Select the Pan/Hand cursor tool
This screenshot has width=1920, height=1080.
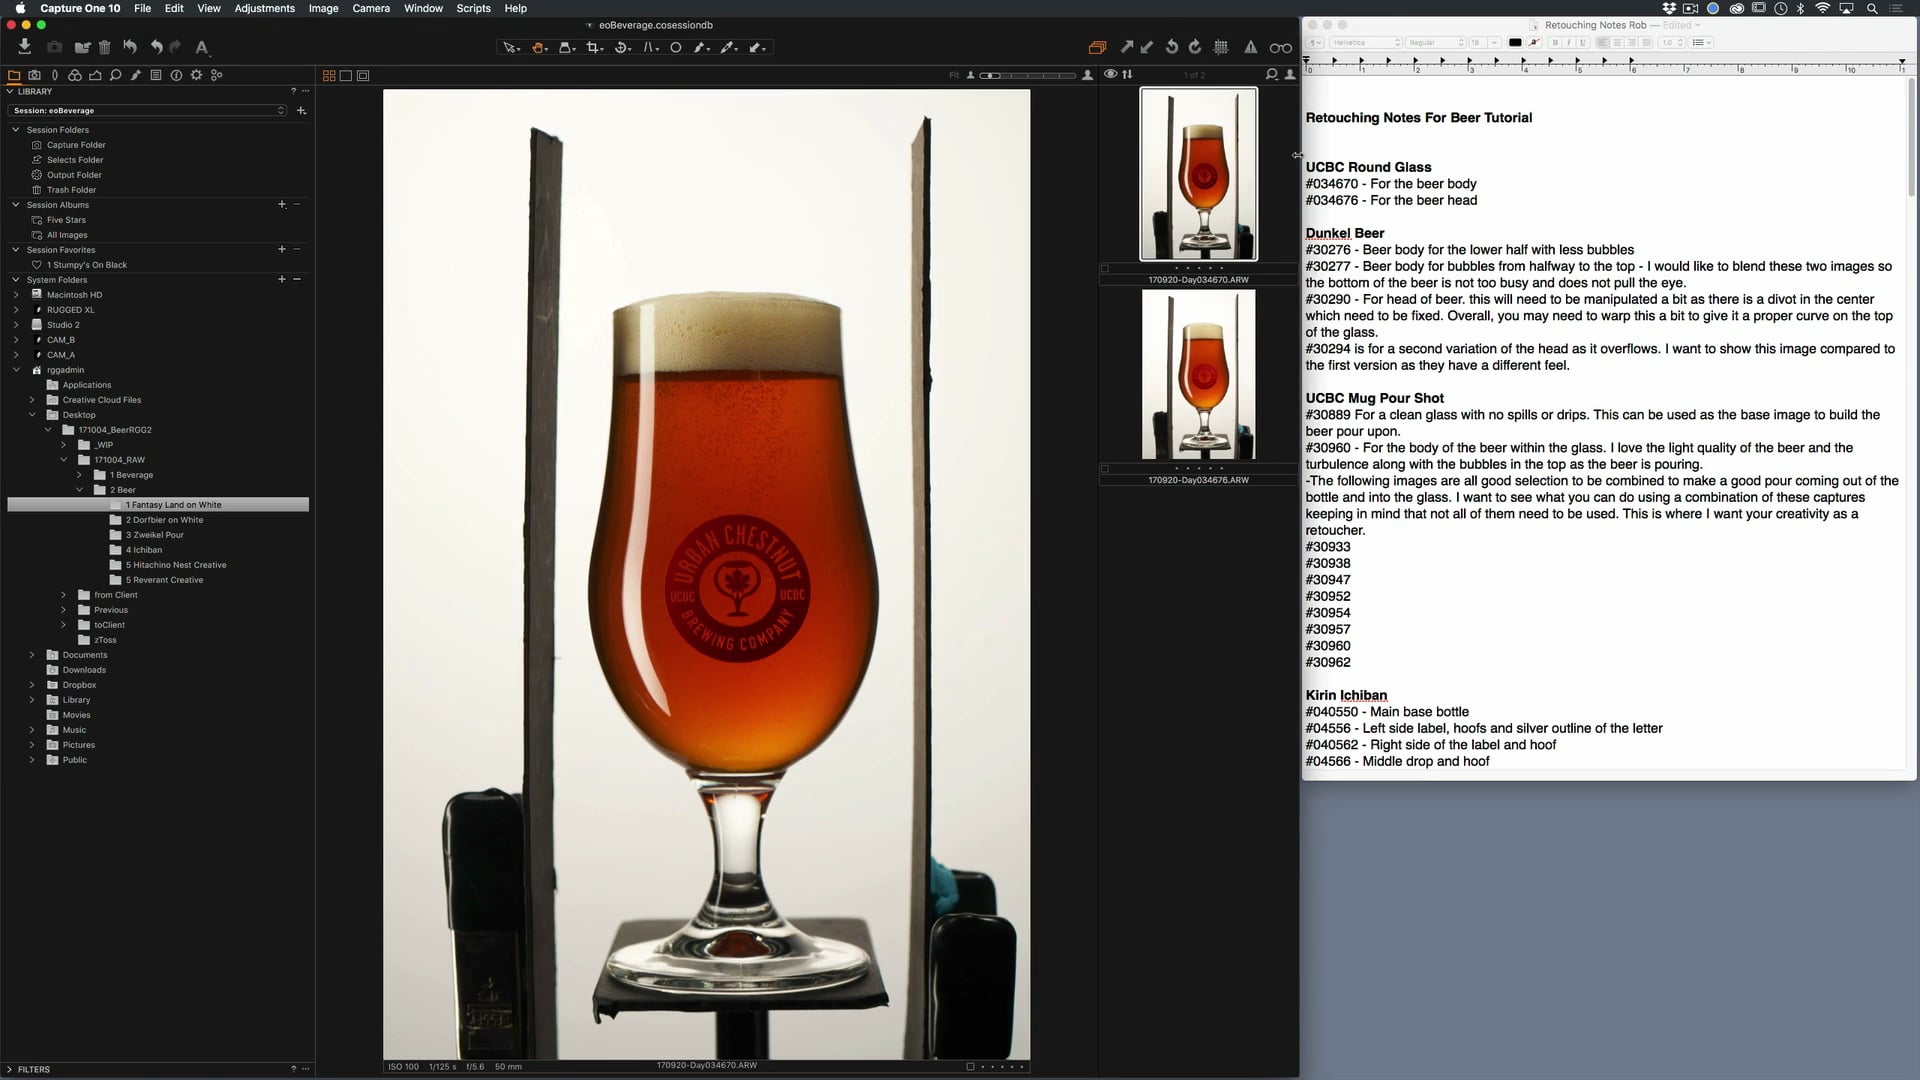tap(539, 47)
